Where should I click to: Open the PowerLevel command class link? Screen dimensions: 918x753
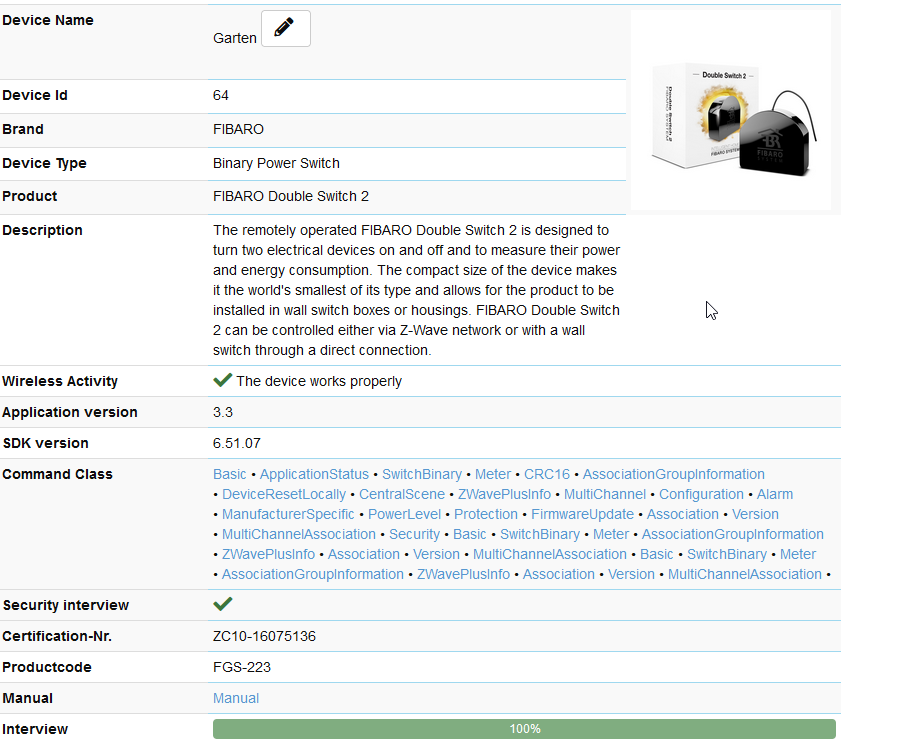(x=405, y=514)
